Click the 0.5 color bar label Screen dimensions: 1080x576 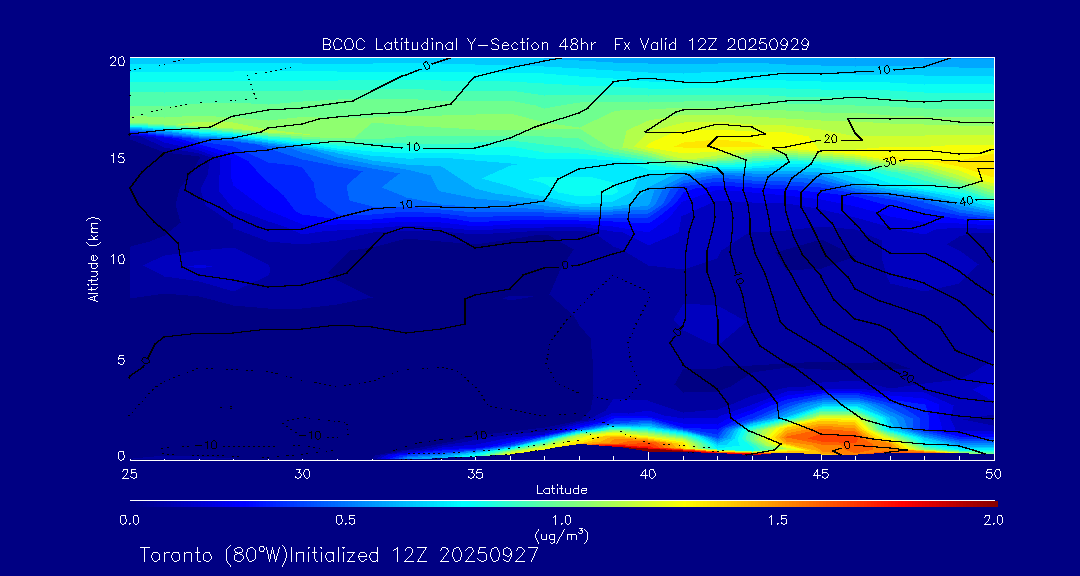(345, 520)
